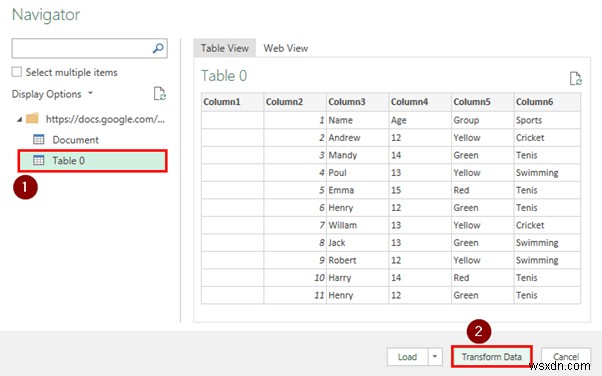Viewport: 602px width, 376px height.
Task: Click the Table 0 preview title
Action: [224, 76]
